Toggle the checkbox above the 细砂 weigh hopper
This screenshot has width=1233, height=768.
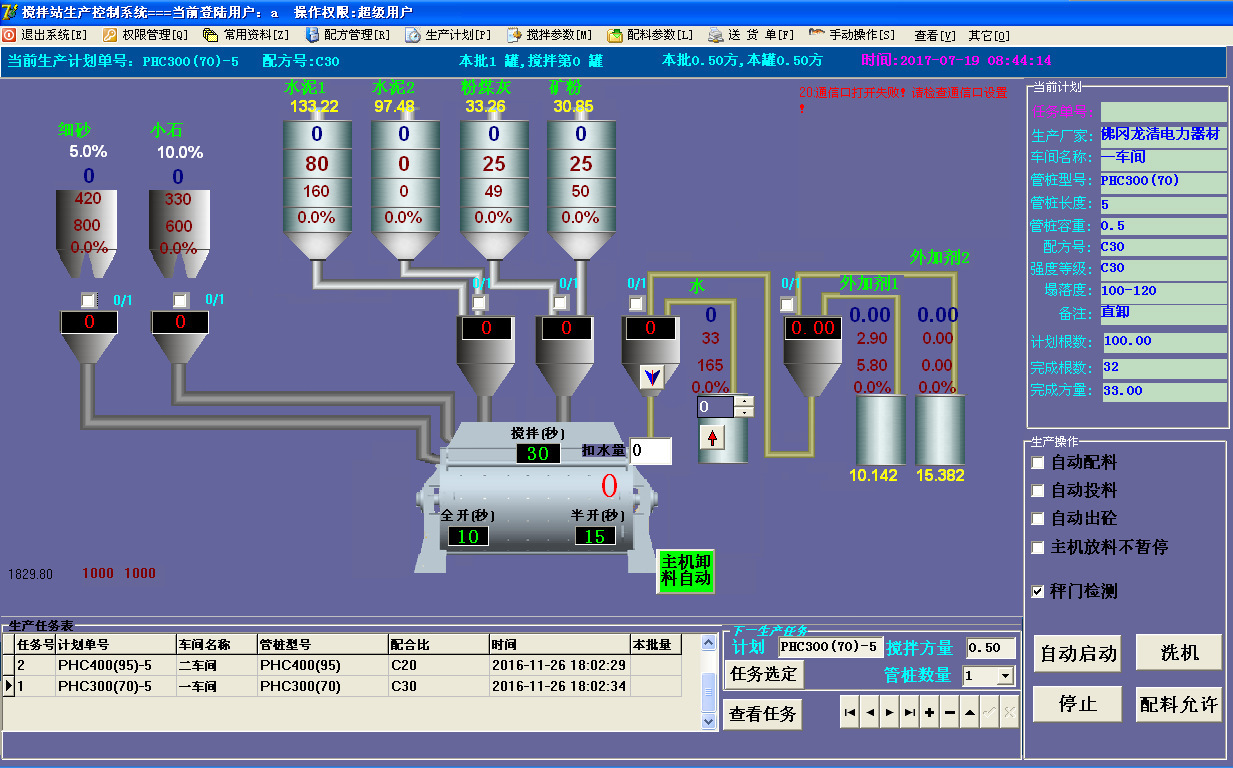coord(89,300)
